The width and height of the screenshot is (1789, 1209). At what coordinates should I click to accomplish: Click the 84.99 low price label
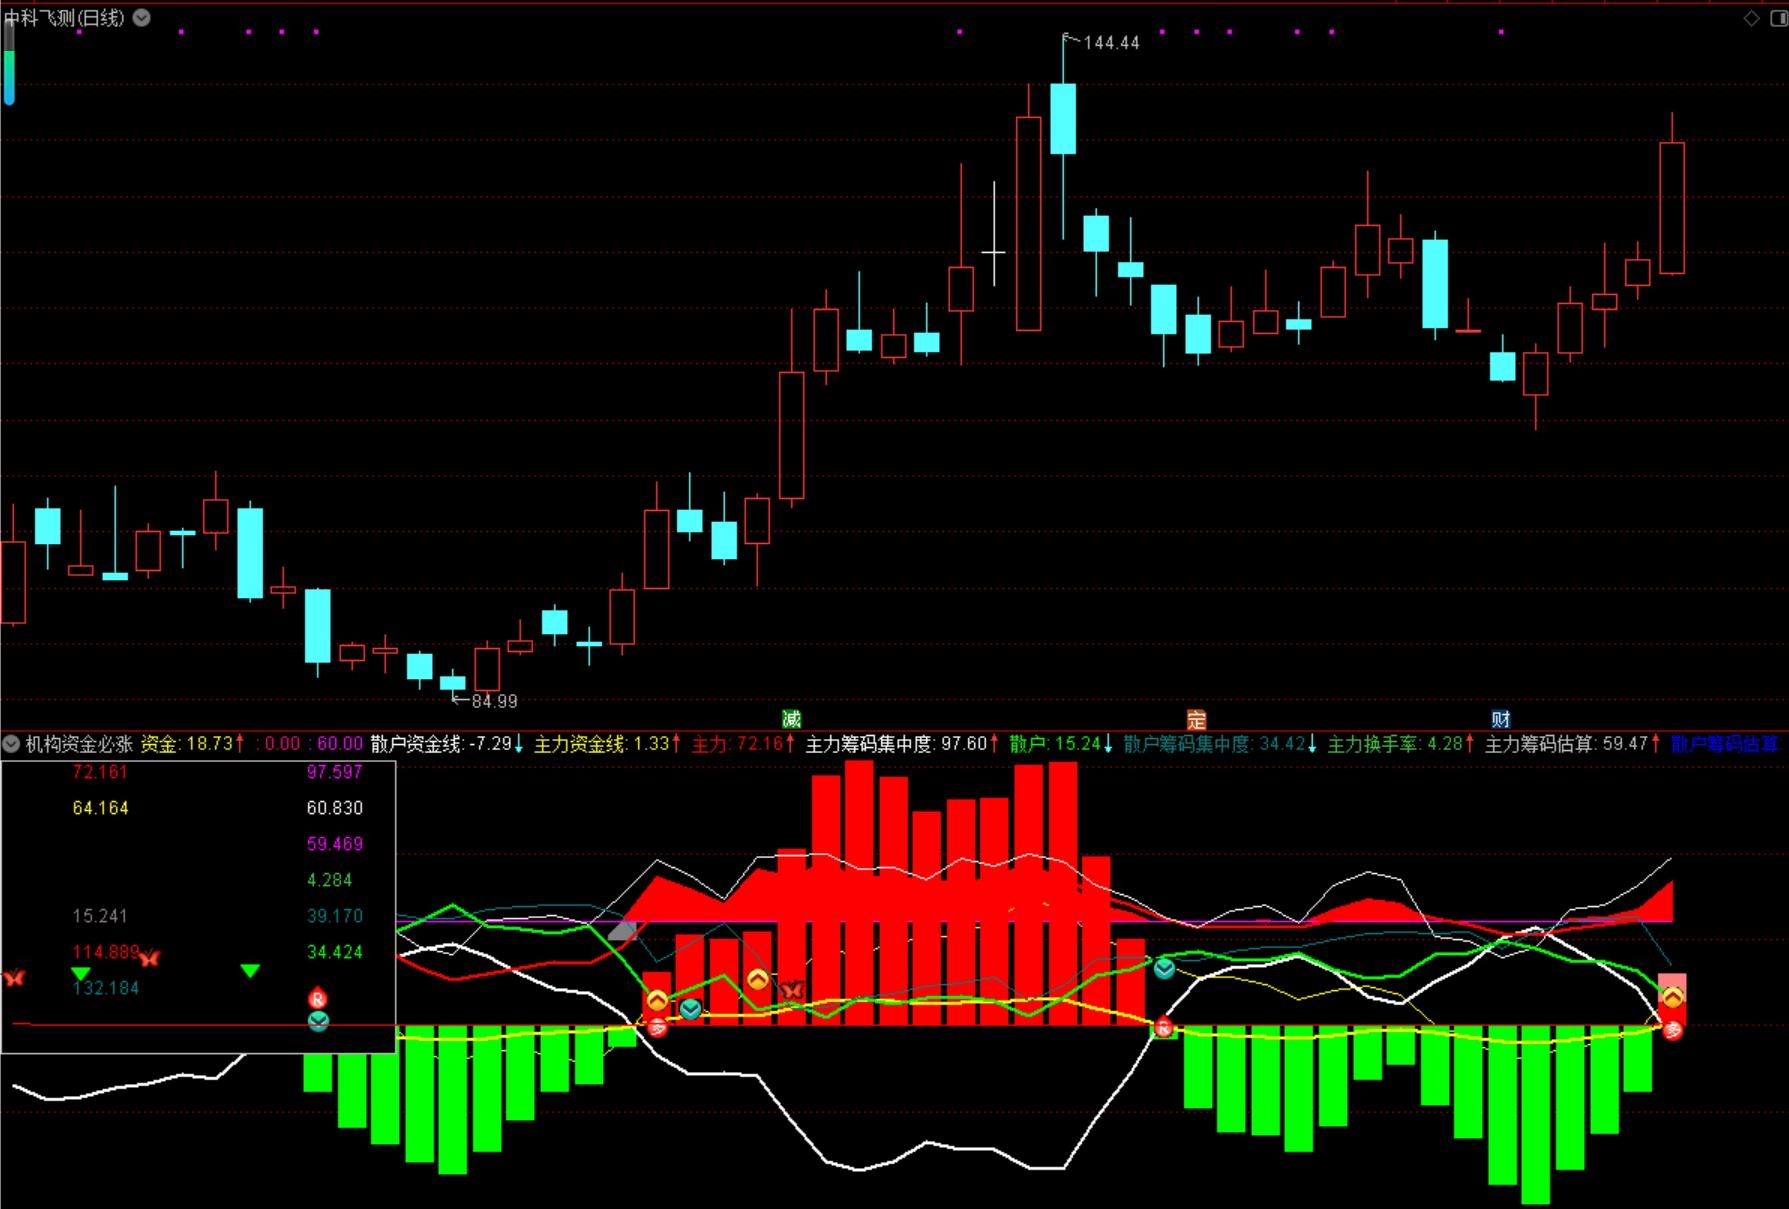(494, 701)
